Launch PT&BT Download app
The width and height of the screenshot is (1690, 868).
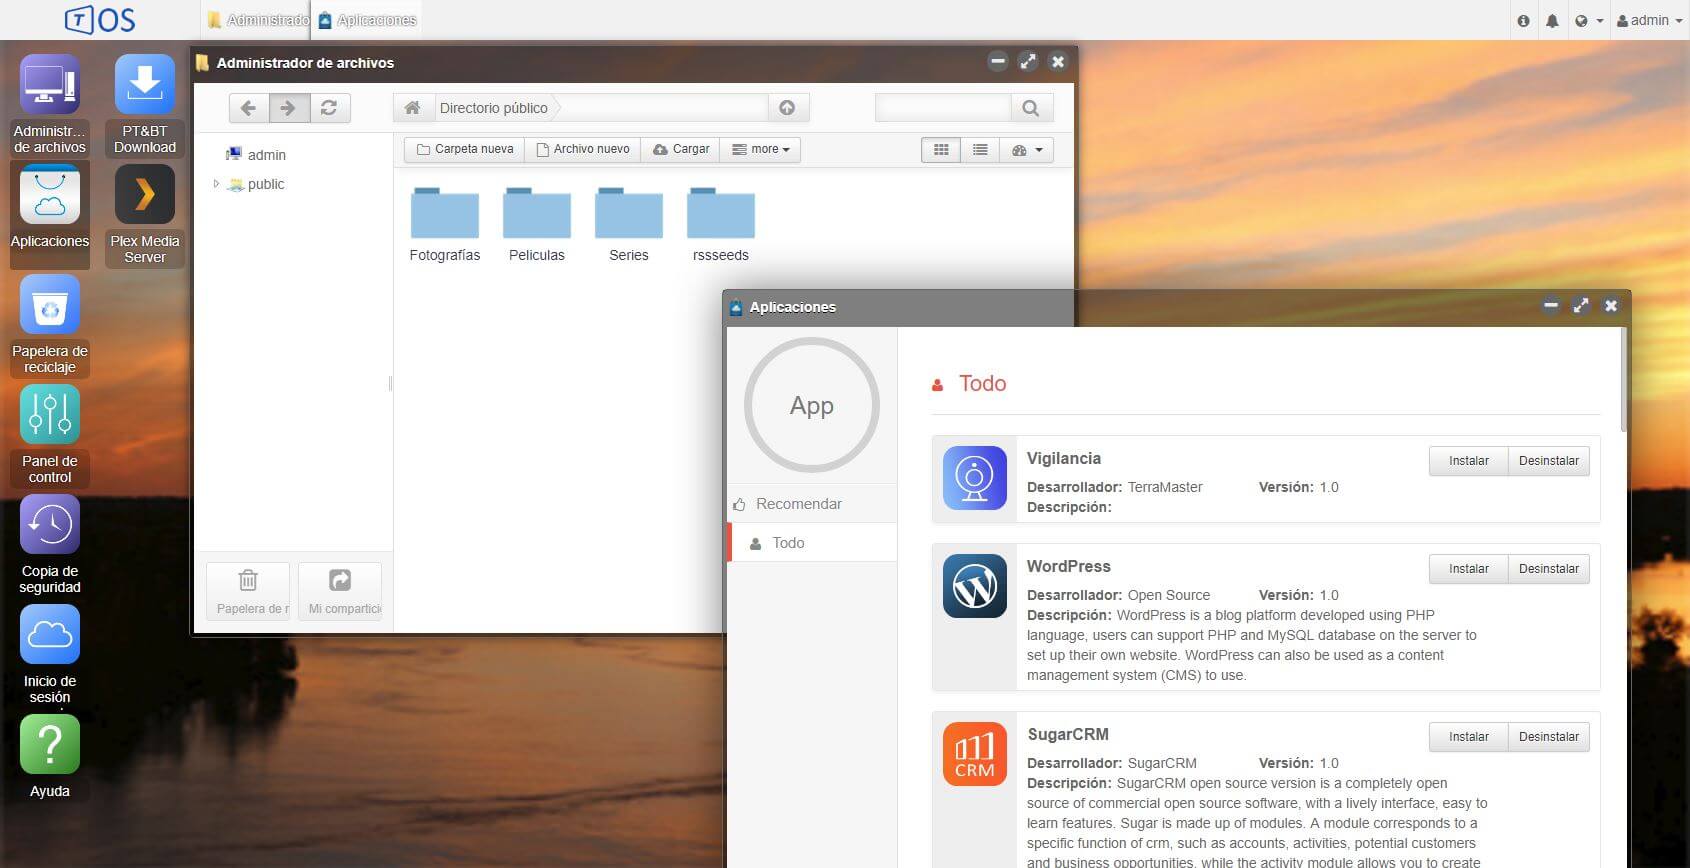pos(144,86)
